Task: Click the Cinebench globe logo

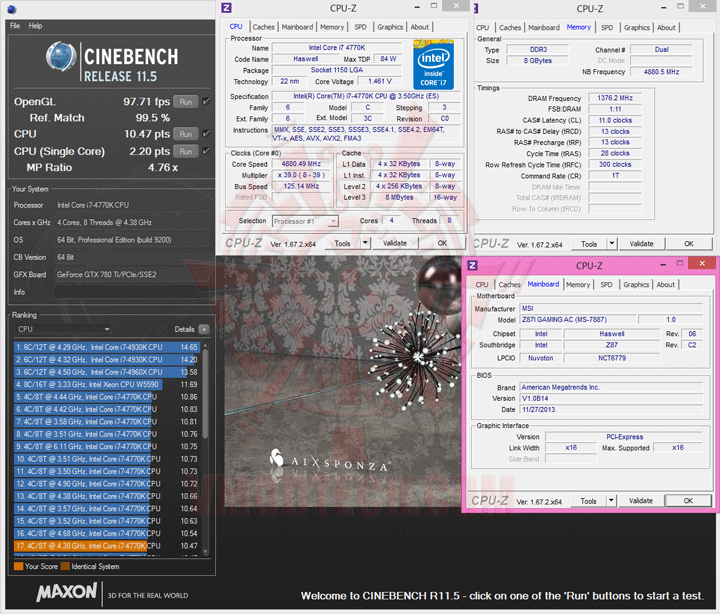Action: tap(62, 56)
